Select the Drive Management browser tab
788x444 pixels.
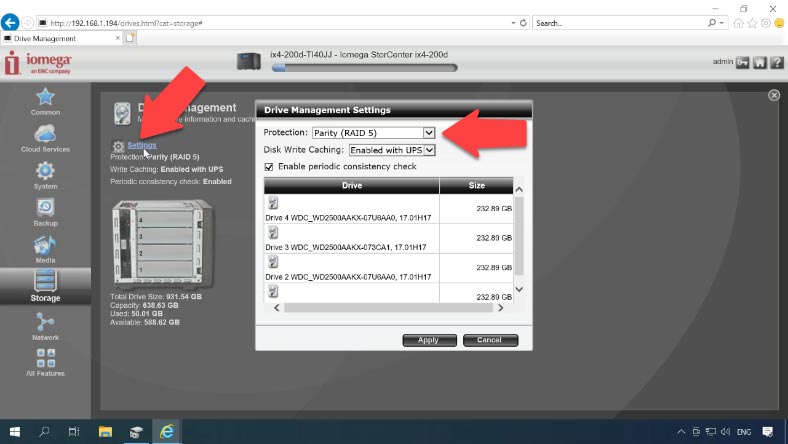coord(61,38)
